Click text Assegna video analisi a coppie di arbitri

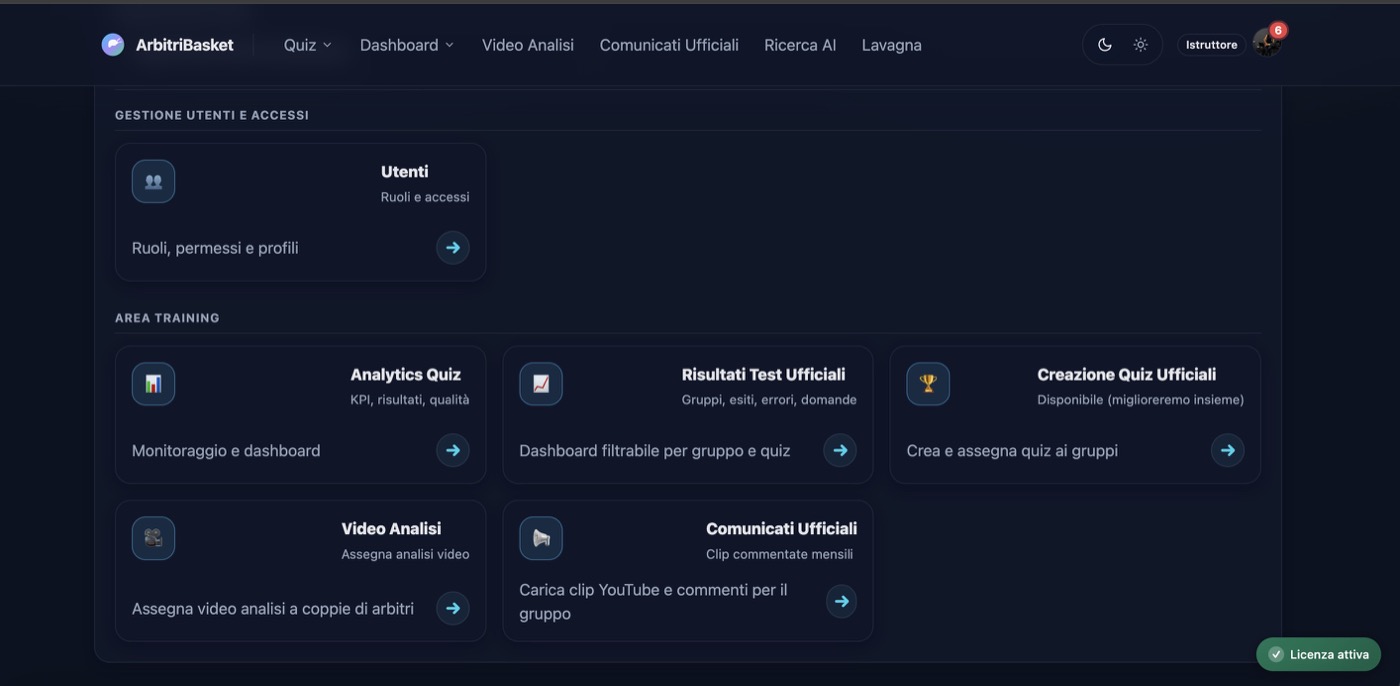(x=273, y=608)
